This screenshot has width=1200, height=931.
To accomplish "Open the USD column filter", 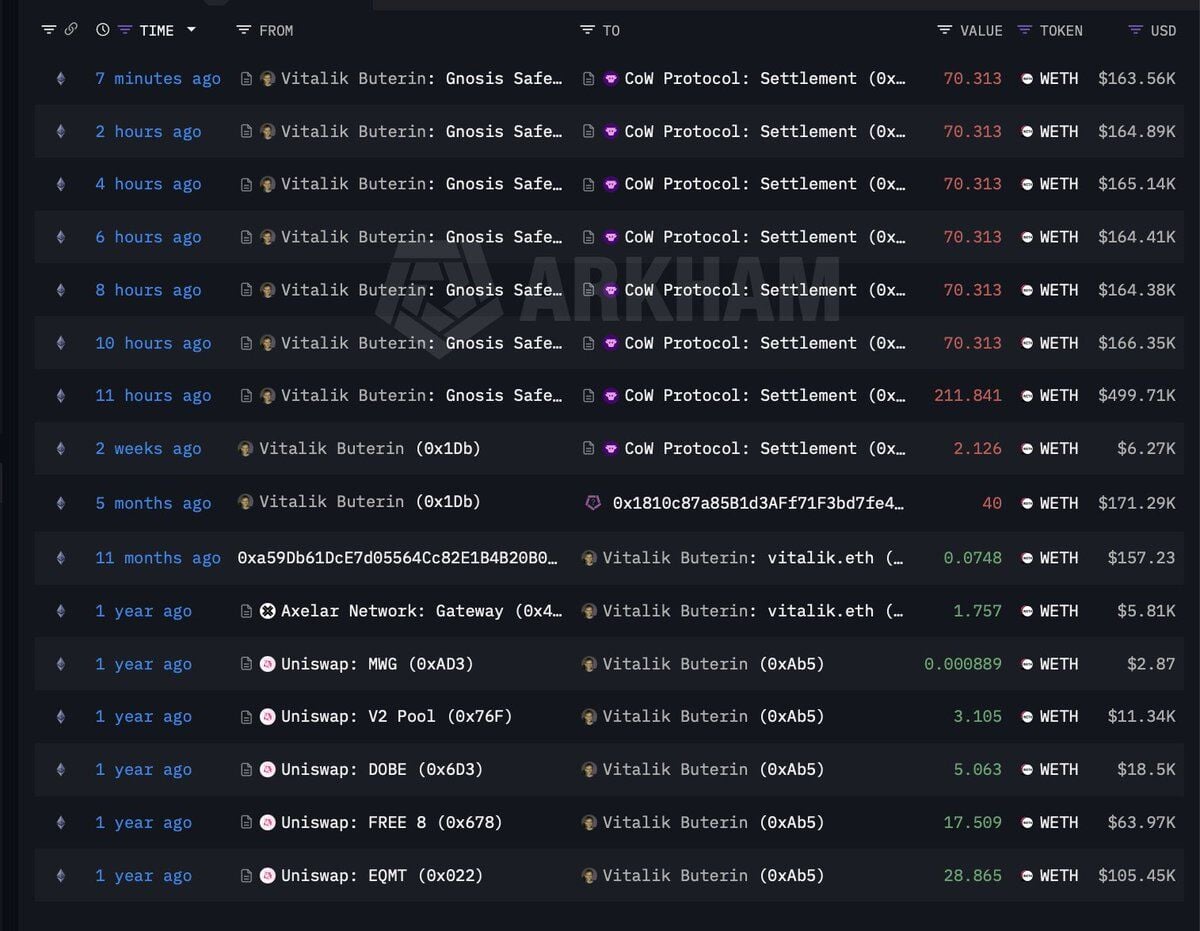I will pyautogui.click(x=1134, y=30).
